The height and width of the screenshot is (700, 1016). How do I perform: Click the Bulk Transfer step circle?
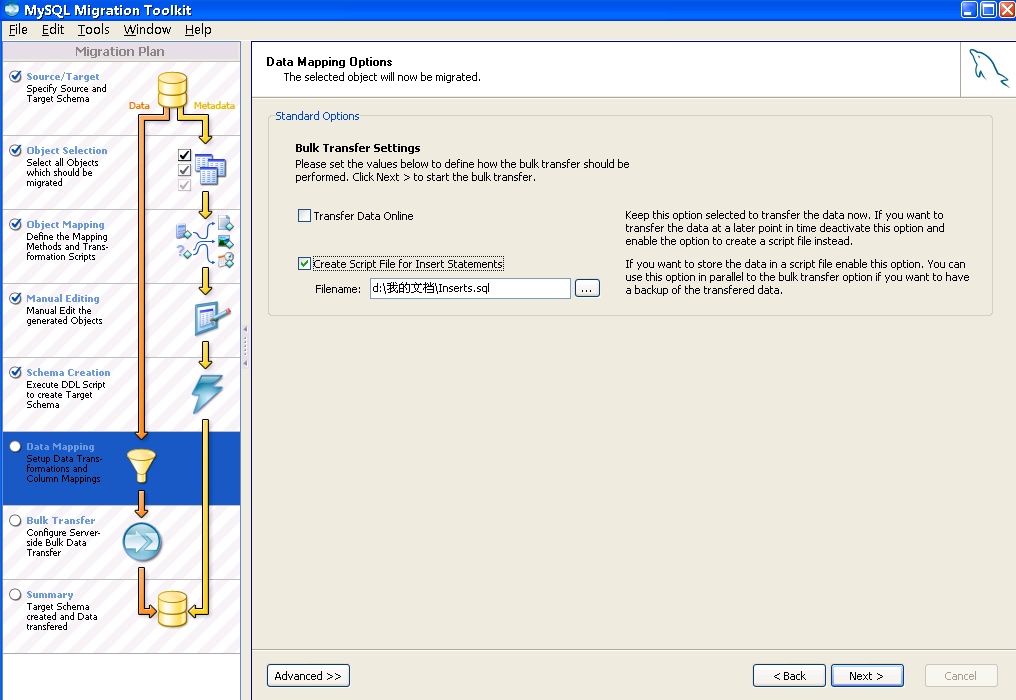point(16,520)
